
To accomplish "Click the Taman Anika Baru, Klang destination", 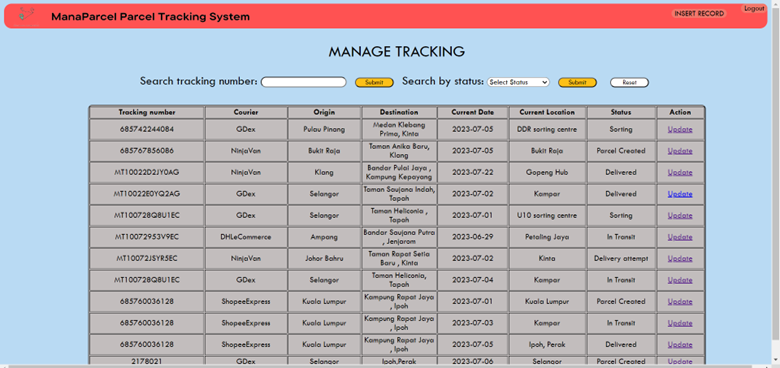I will point(399,151).
